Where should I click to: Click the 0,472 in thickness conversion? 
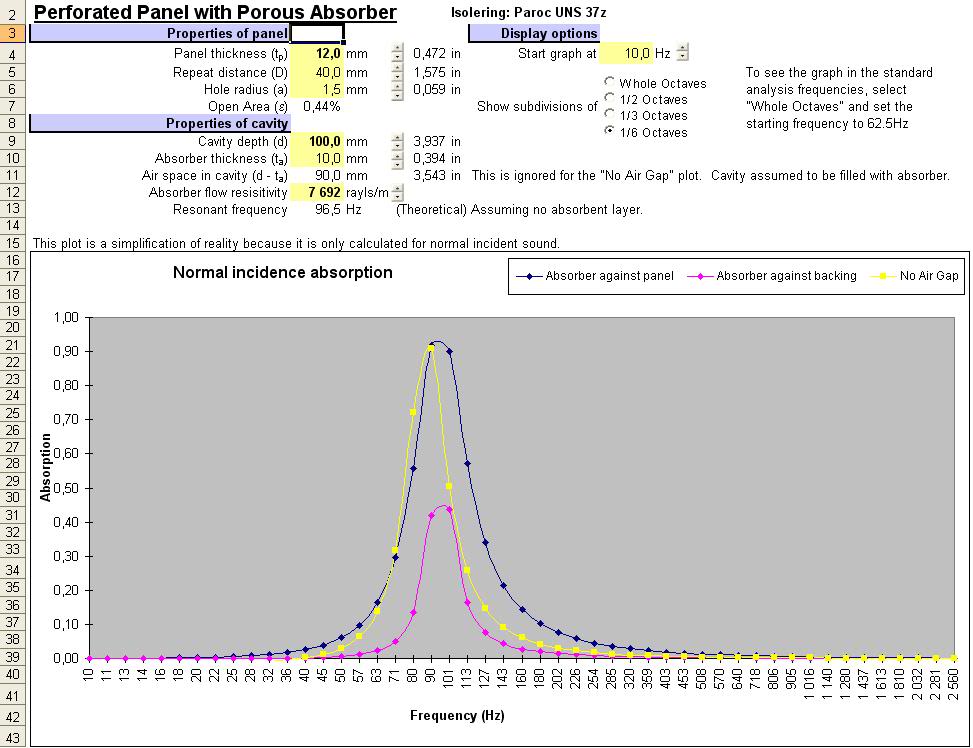pyautogui.click(x=437, y=54)
